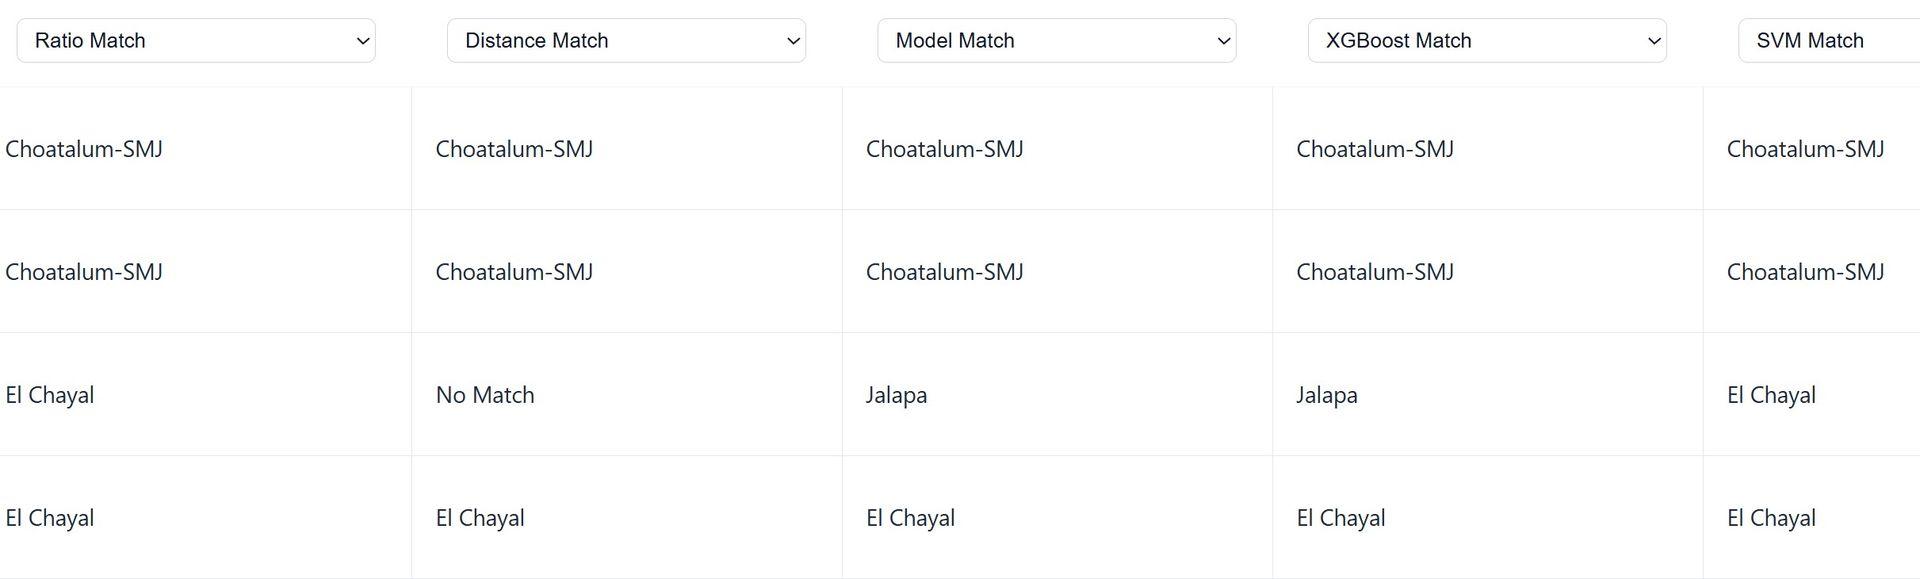Select Jalapa in the Model Match column
Screen dimensions: 1920x579
896,395
